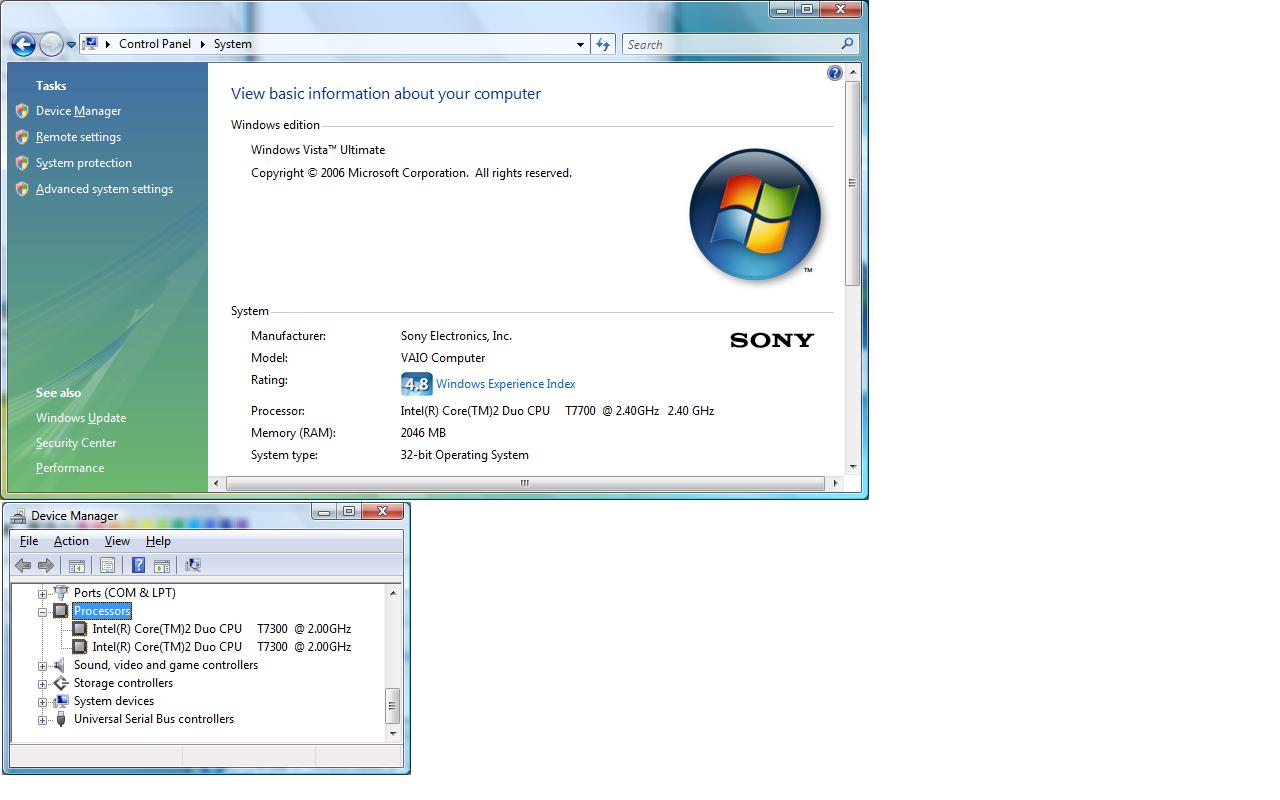
Task: Open the recent pages dropdown beside the navigation arrows
Action: click(71, 45)
